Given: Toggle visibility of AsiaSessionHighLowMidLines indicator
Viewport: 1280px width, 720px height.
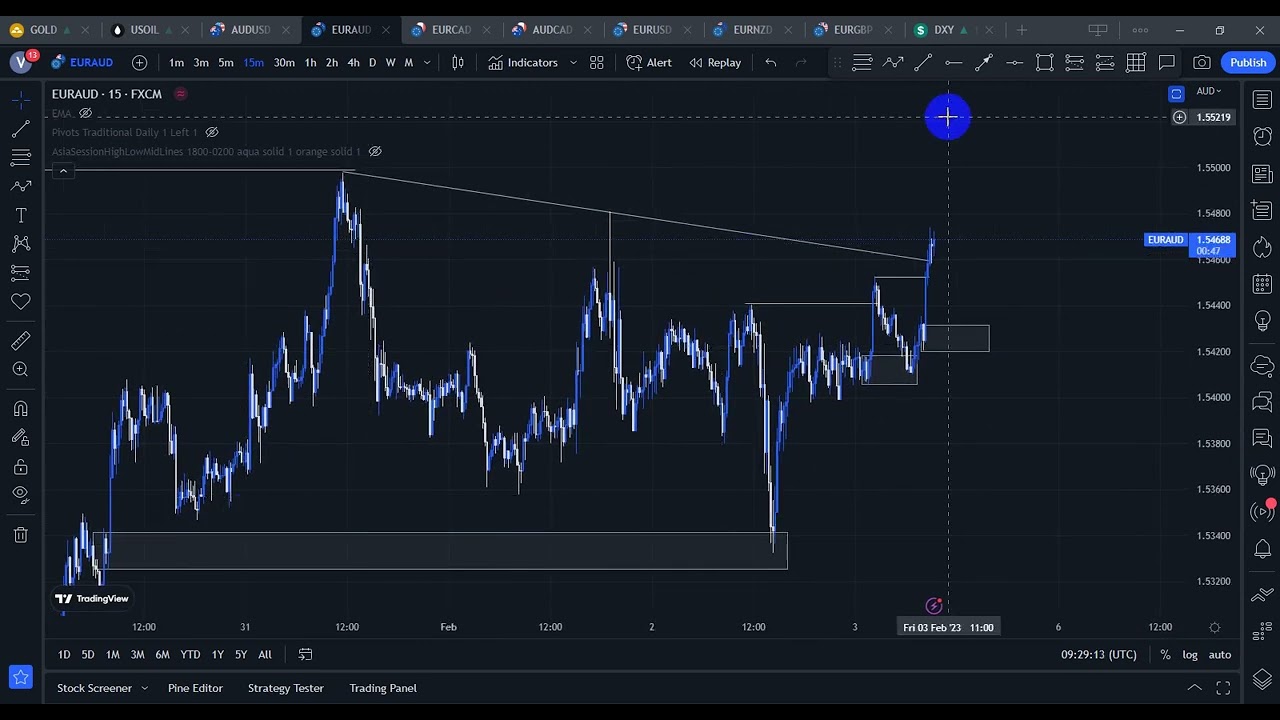Looking at the screenshot, I should tap(375, 152).
